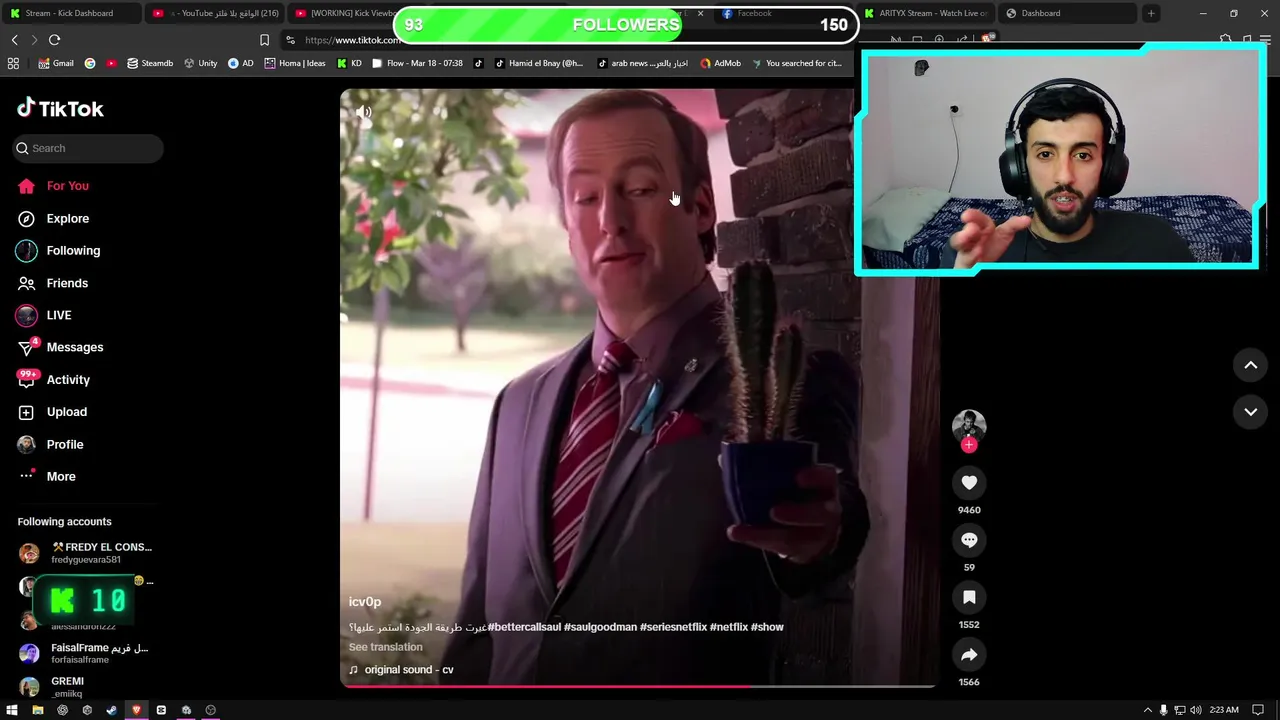Expand the More menu
Viewport: 1280px width, 720px height.
[46, 476]
